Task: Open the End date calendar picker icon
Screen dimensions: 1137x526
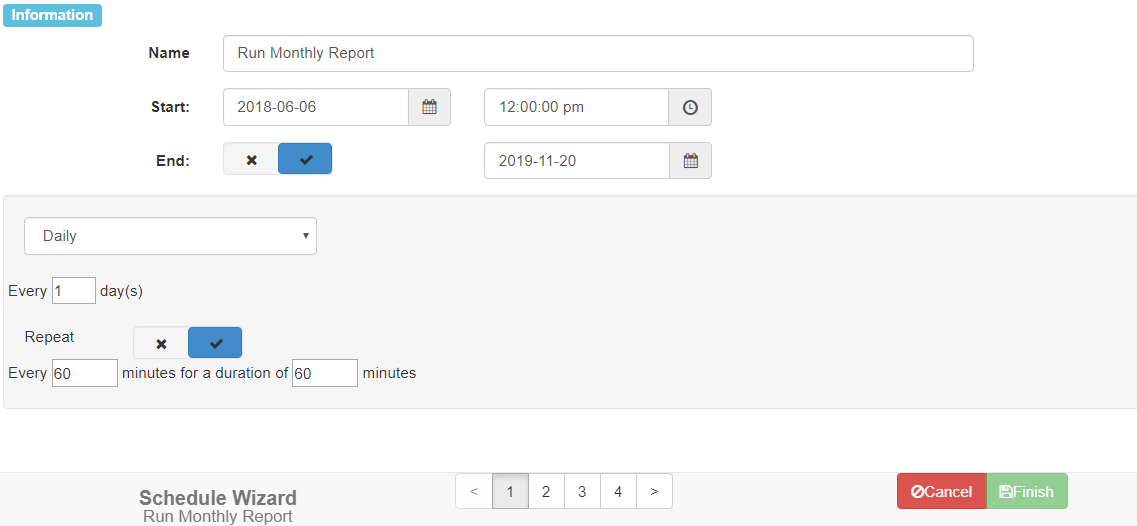Action: (x=690, y=160)
